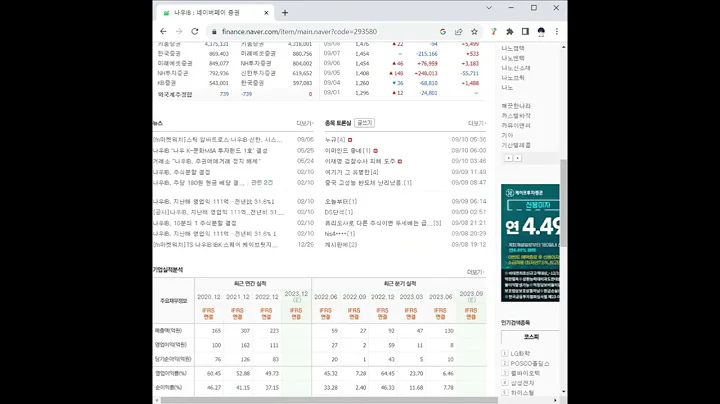This screenshot has width=720, height=404.
Task: Open the Chrome profile avatar
Action: pyautogui.click(x=541, y=32)
